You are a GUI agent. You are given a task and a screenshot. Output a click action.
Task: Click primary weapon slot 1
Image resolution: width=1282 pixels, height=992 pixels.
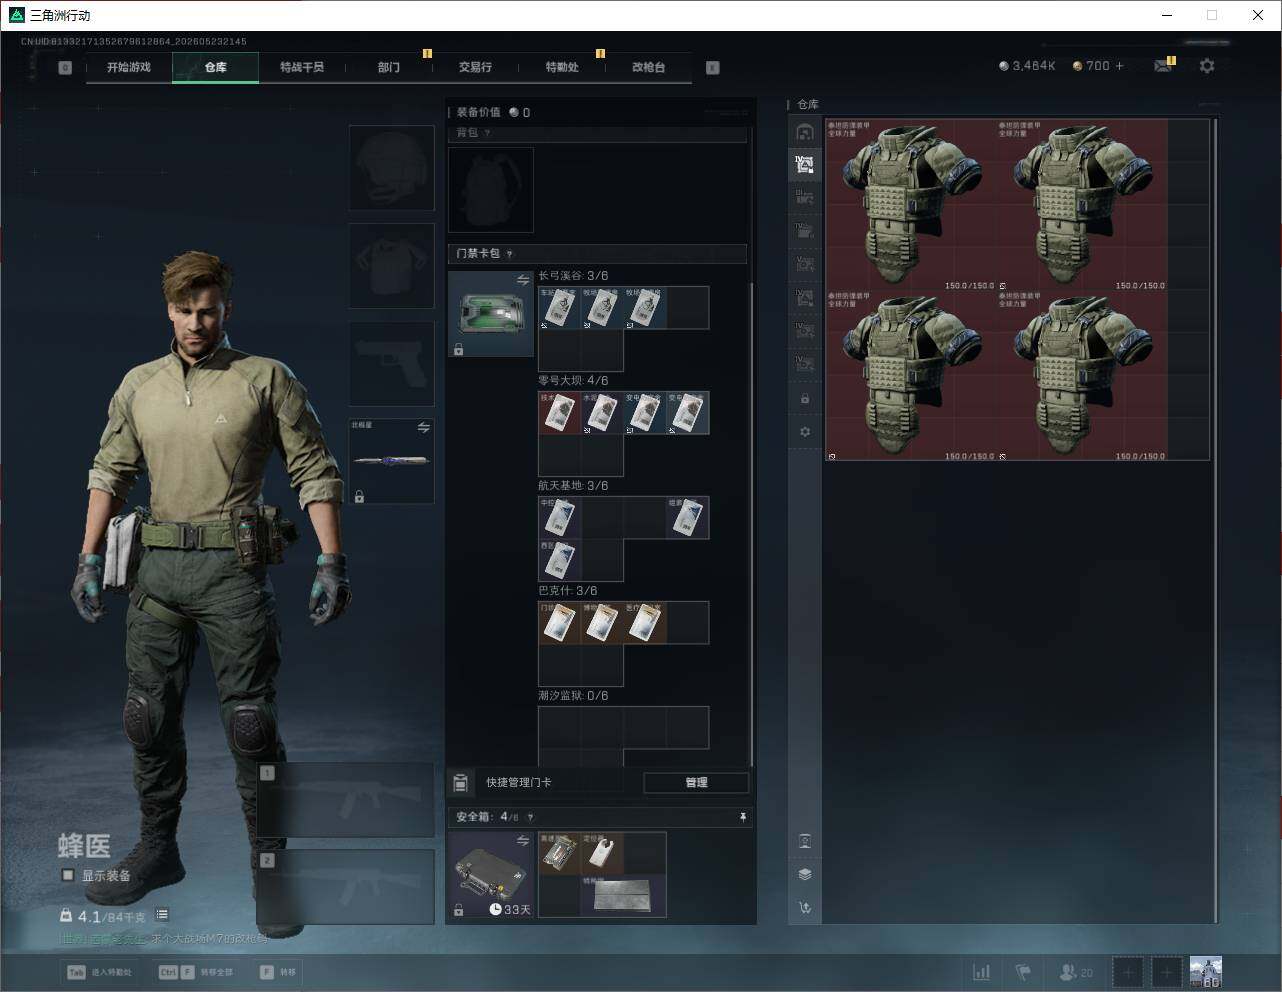[345, 800]
